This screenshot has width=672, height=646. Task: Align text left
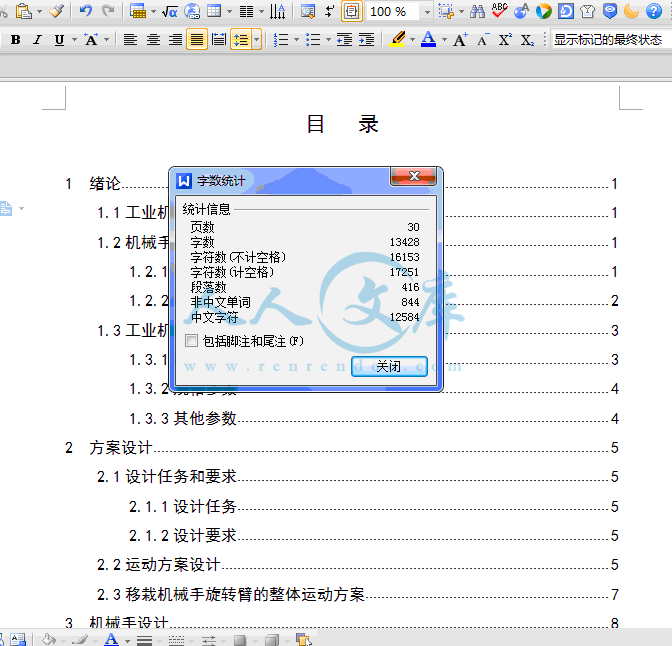[130, 40]
